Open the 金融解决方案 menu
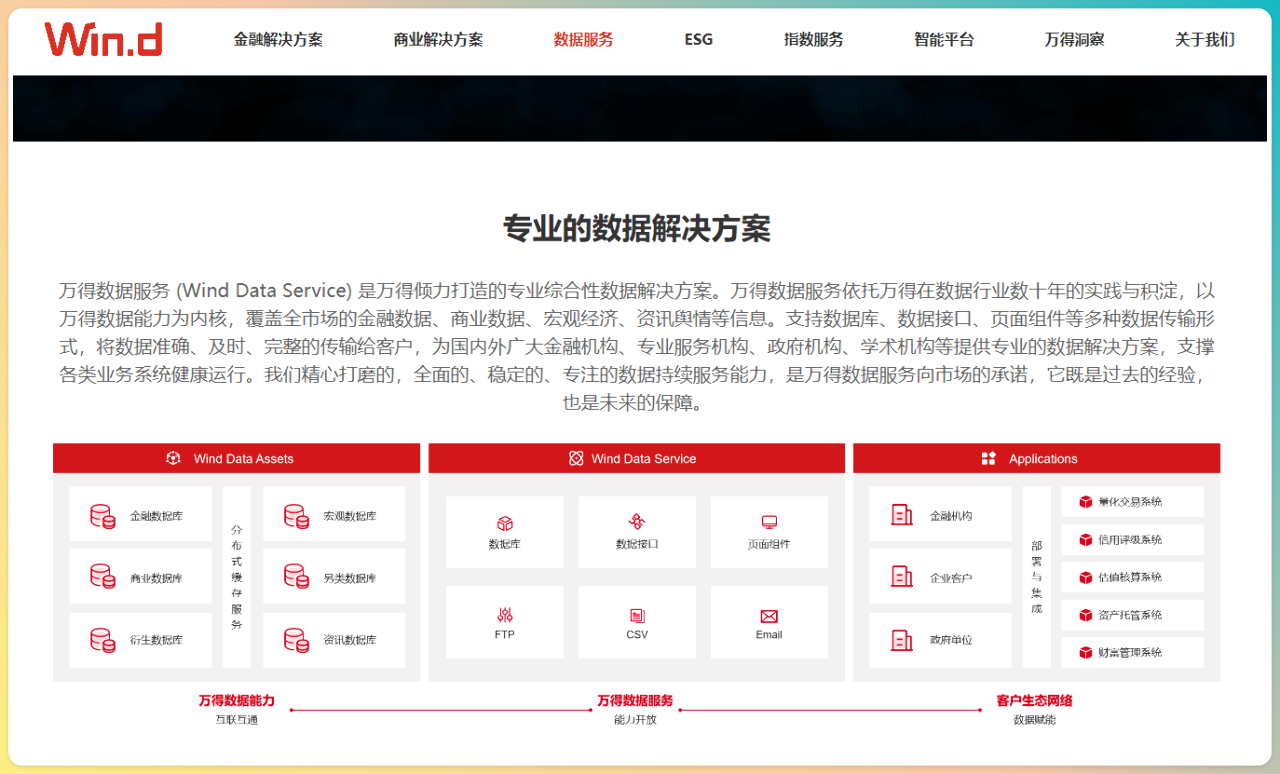This screenshot has width=1280, height=774. click(278, 40)
